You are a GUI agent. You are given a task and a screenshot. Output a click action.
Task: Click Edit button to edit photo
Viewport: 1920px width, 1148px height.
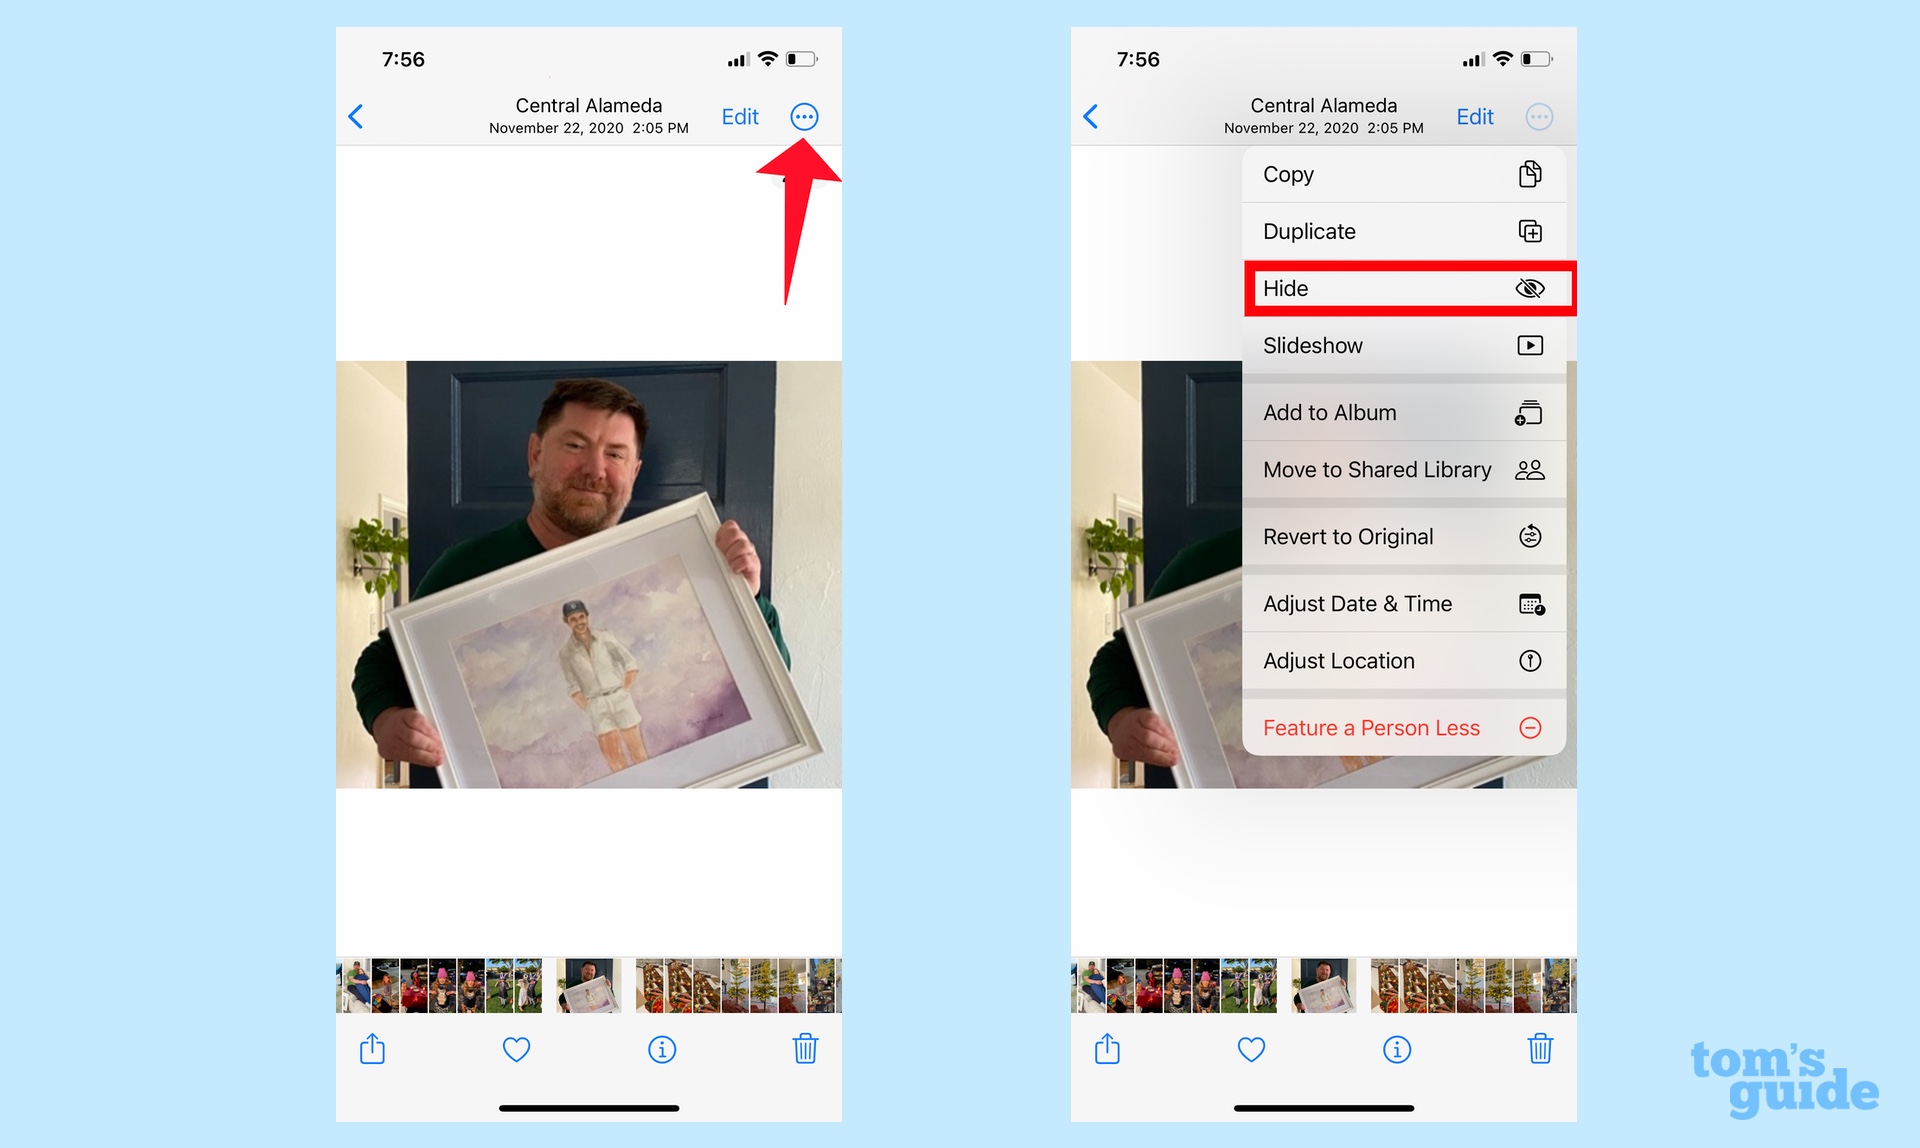pos(741,116)
